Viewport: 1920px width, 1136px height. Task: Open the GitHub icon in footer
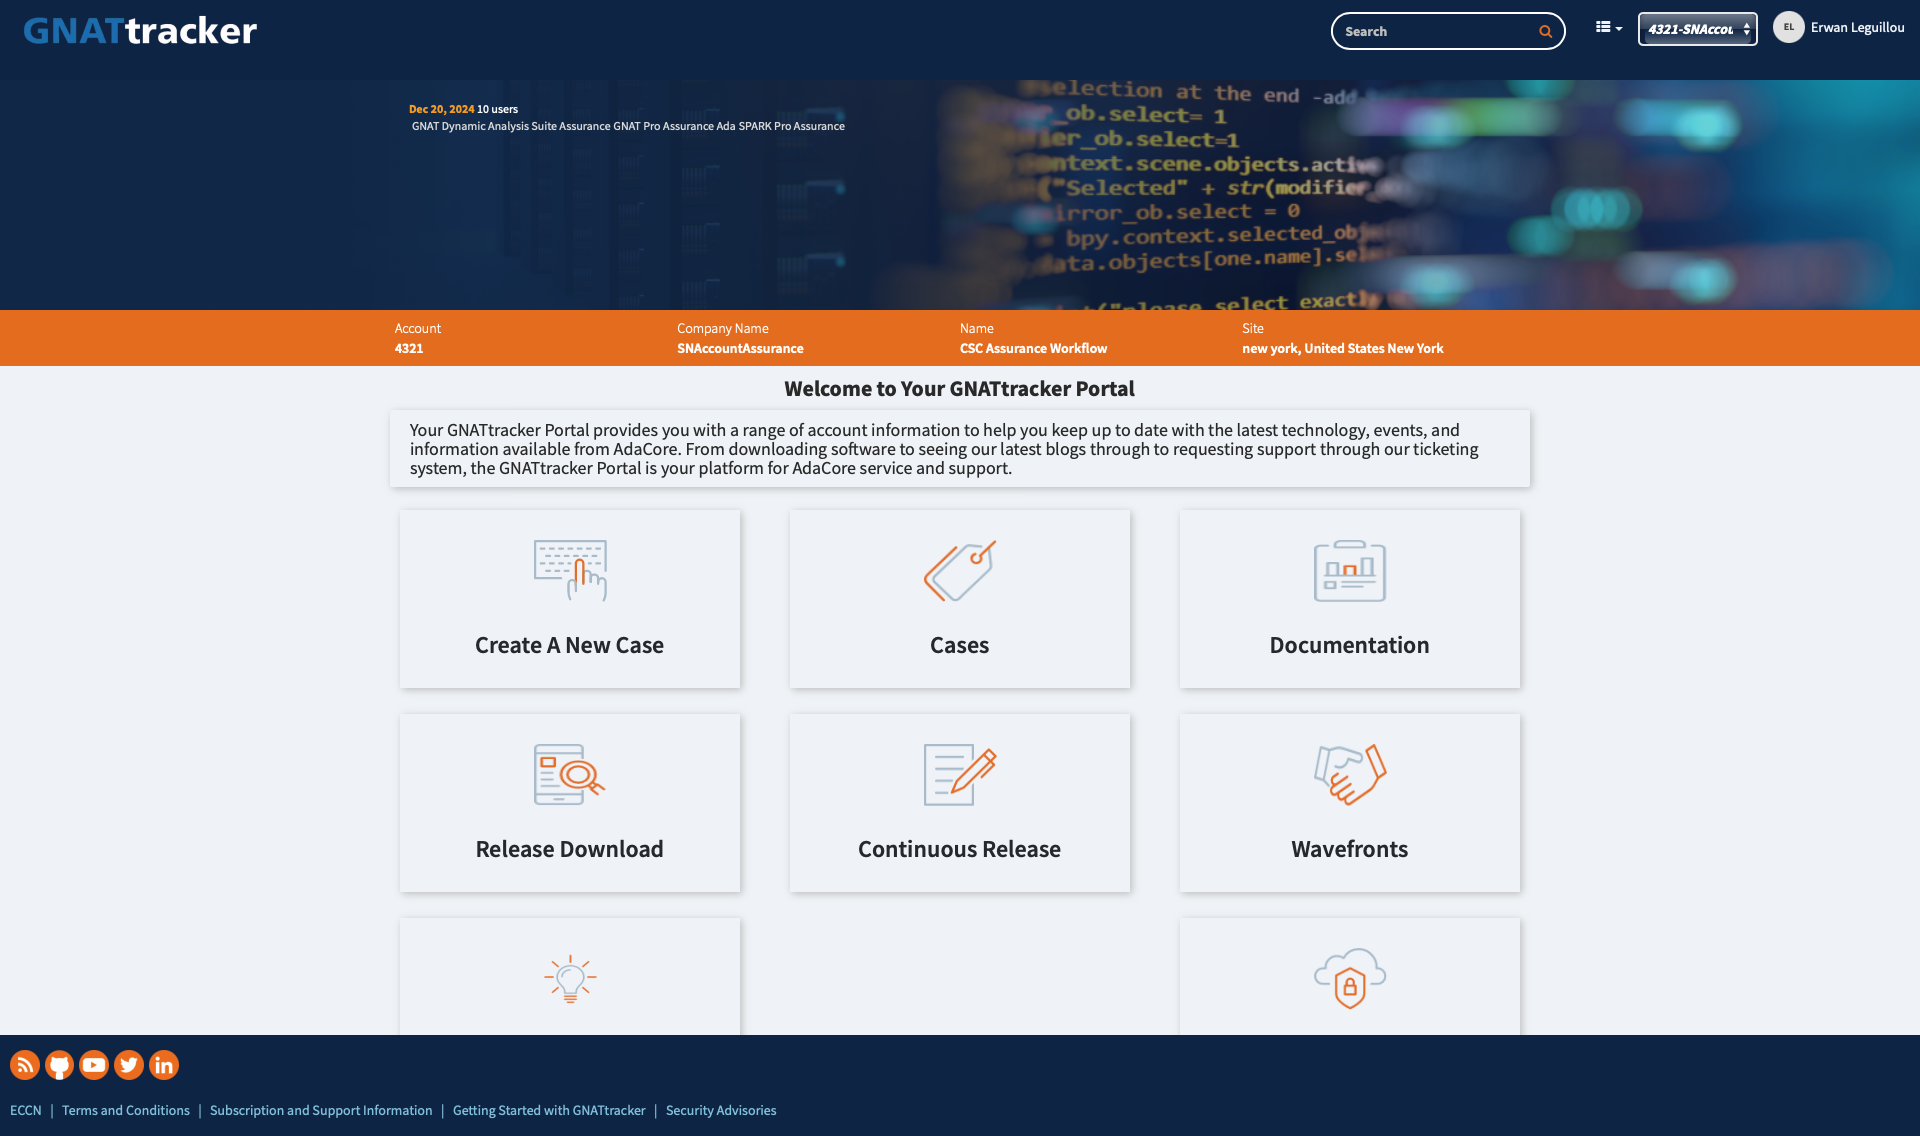click(x=59, y=1065)
